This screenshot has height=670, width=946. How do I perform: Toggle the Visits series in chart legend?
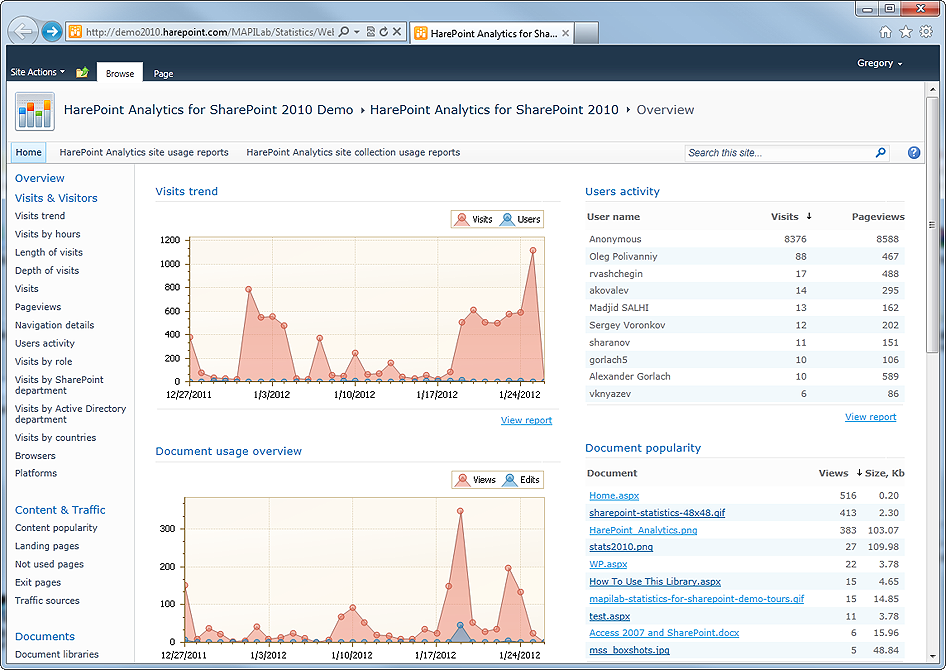[x=474, y=219]
